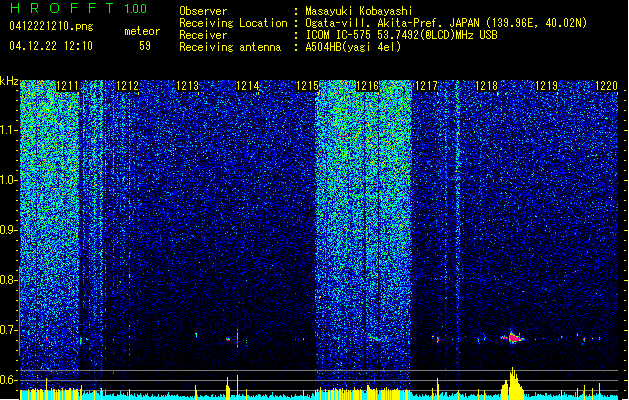Click the 'Observer' field label

[203, 11]
